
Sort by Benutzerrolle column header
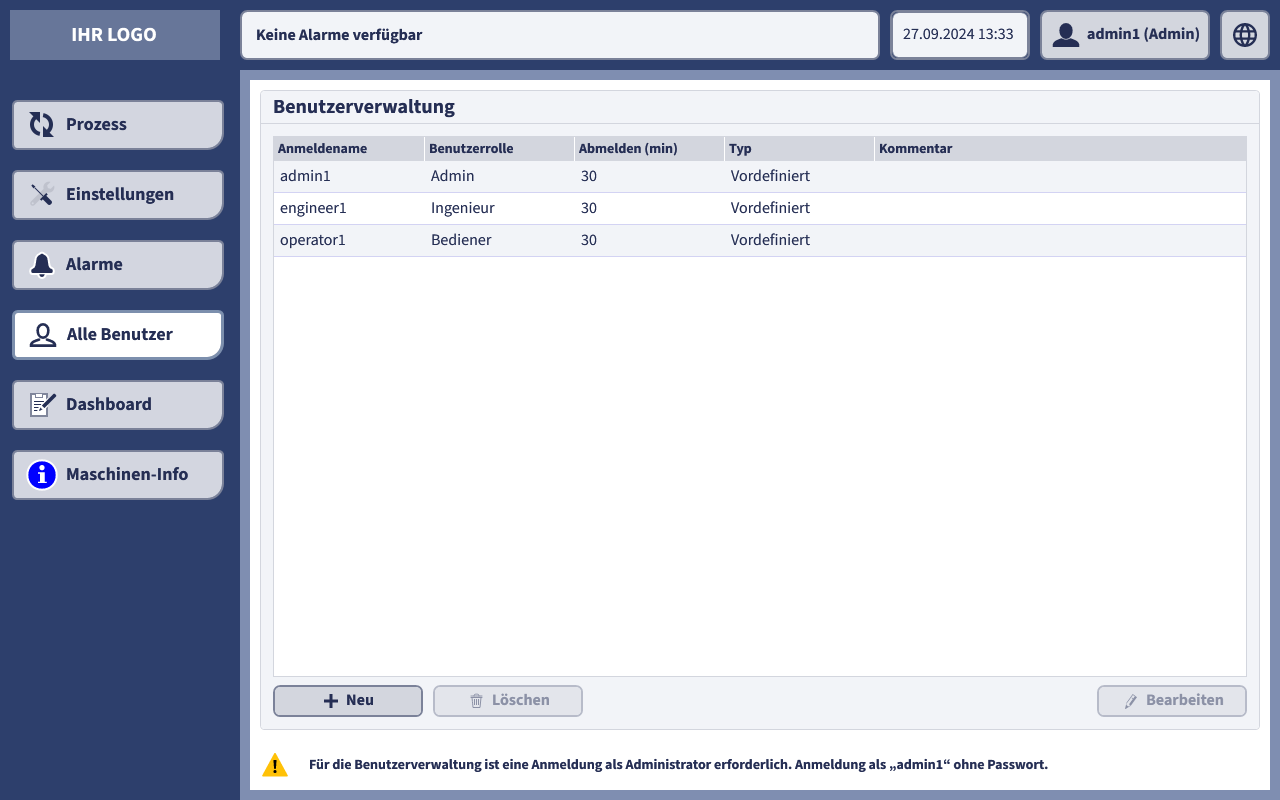coord(499,148)
